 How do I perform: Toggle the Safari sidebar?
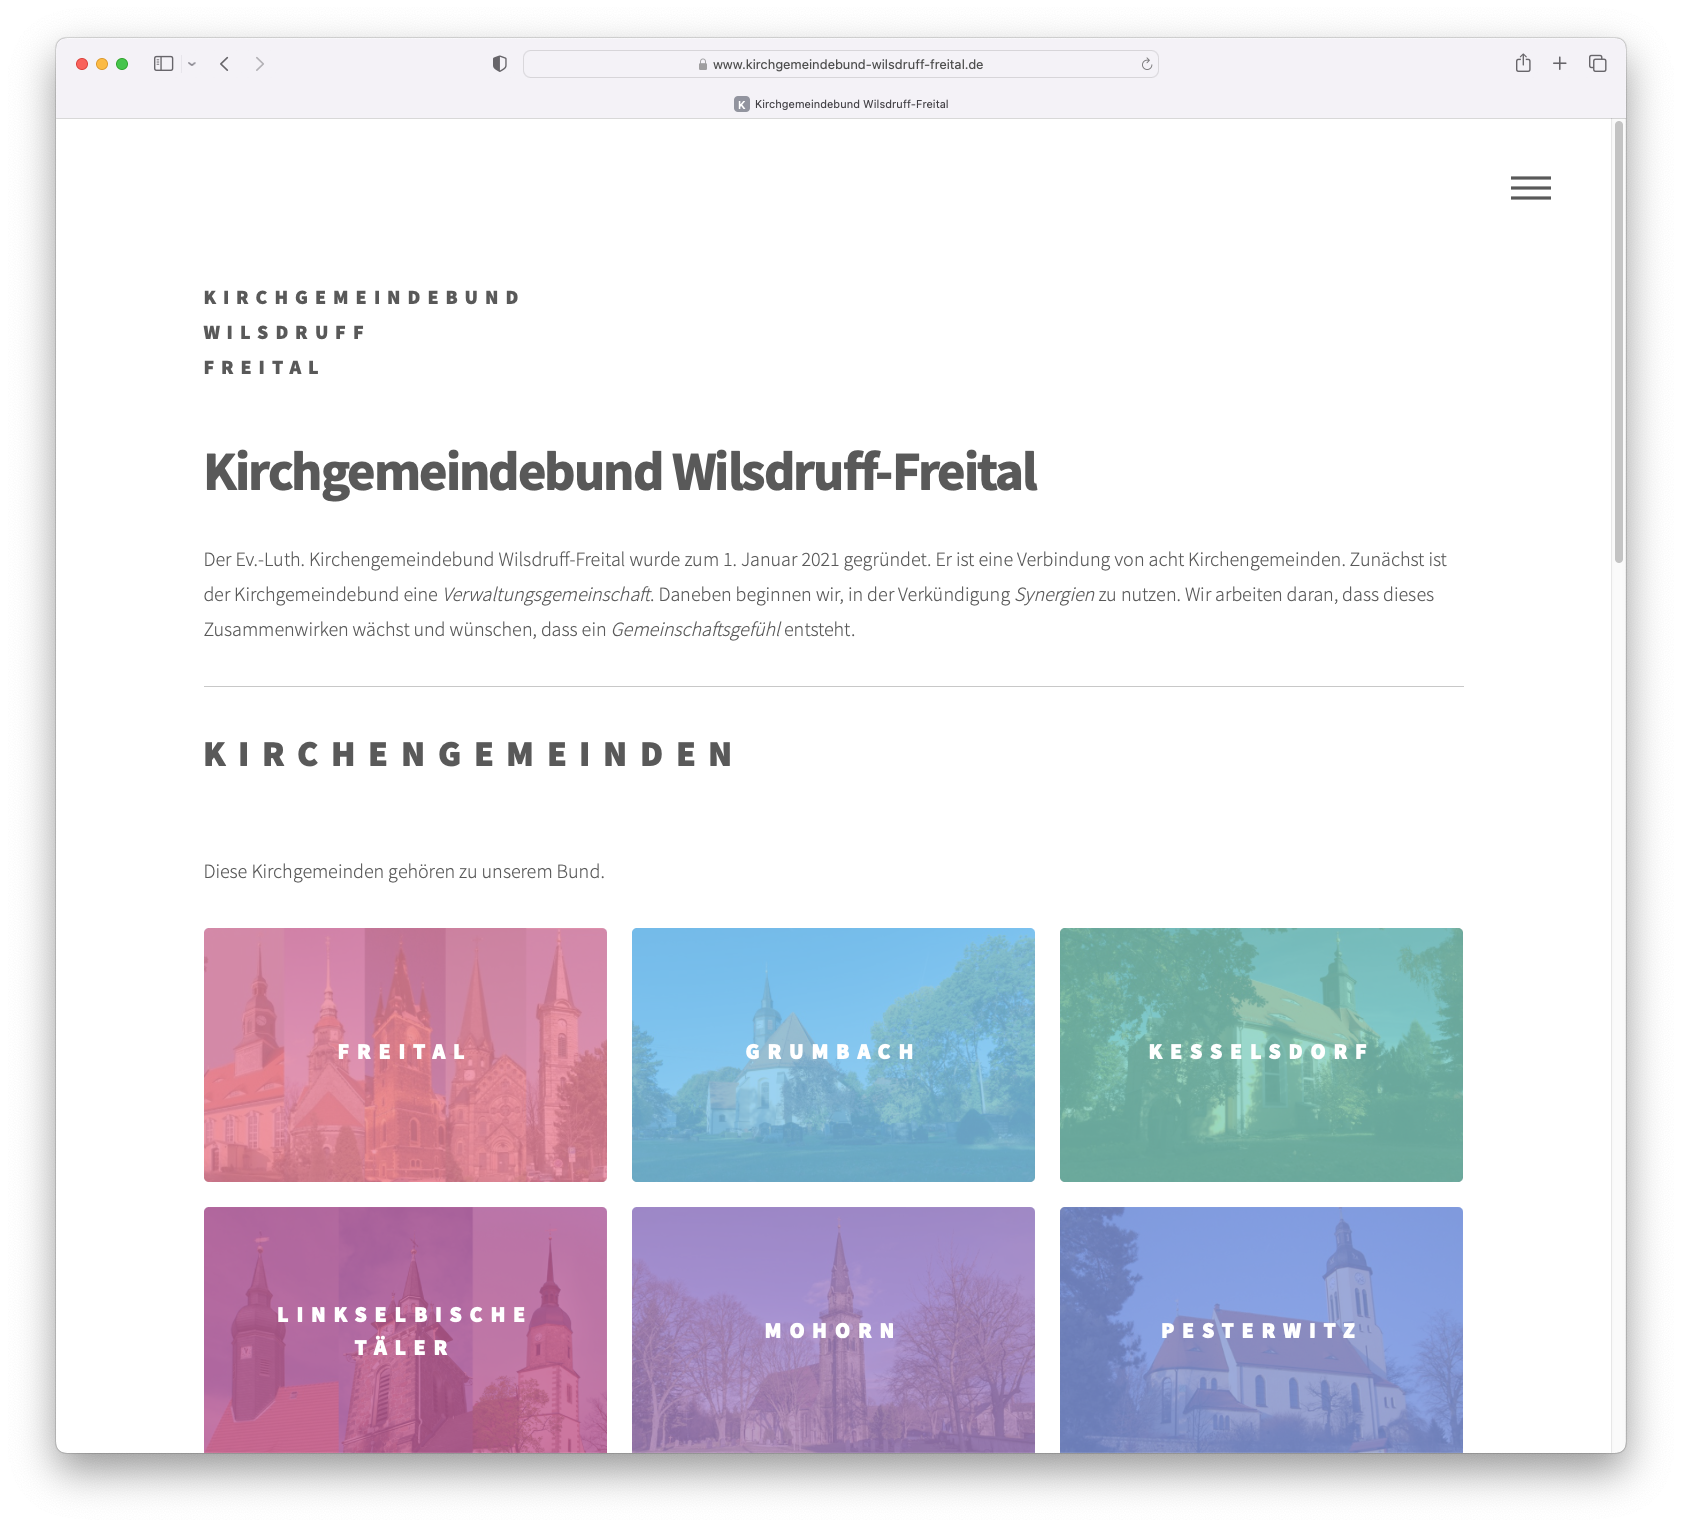coord(164,64)
